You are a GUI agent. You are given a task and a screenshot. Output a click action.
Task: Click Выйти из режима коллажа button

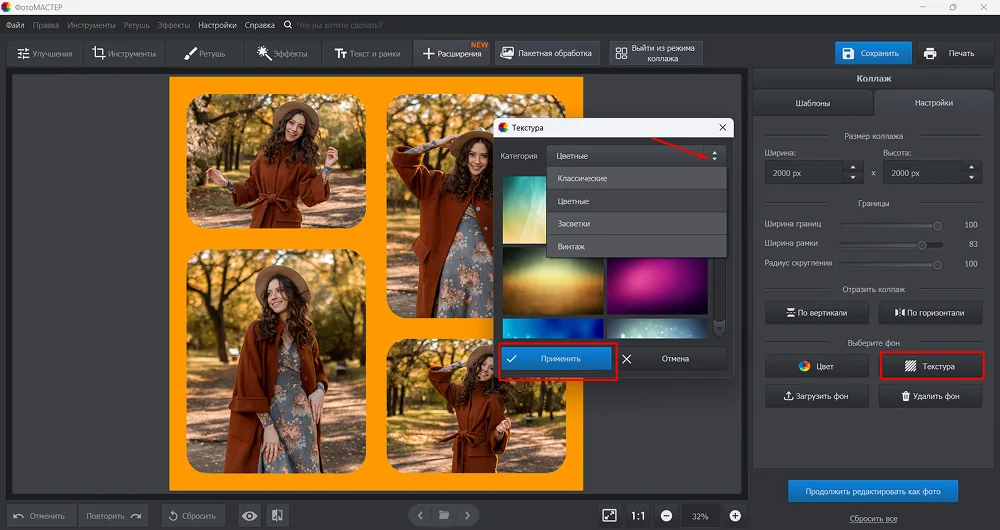[656, 54]
